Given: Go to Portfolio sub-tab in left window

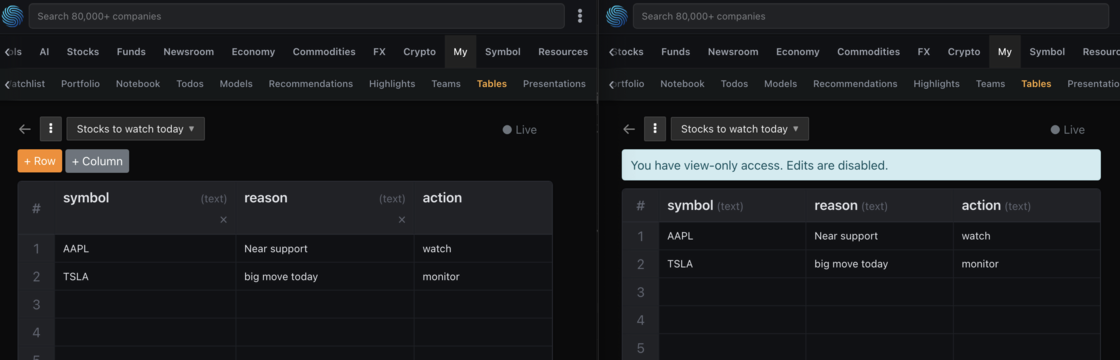Looking at the screenshot, I should [x=81, y=84].
